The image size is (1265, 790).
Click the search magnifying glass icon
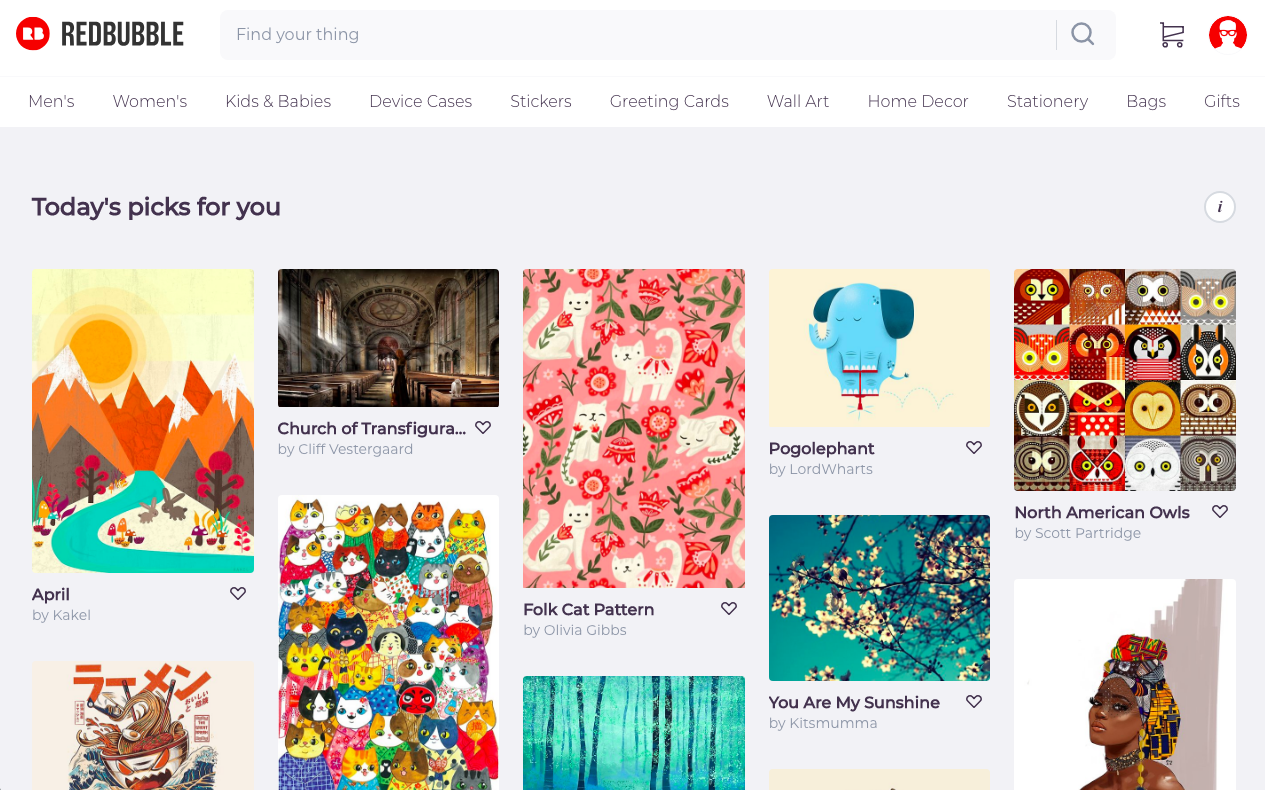click(1082, 33)
